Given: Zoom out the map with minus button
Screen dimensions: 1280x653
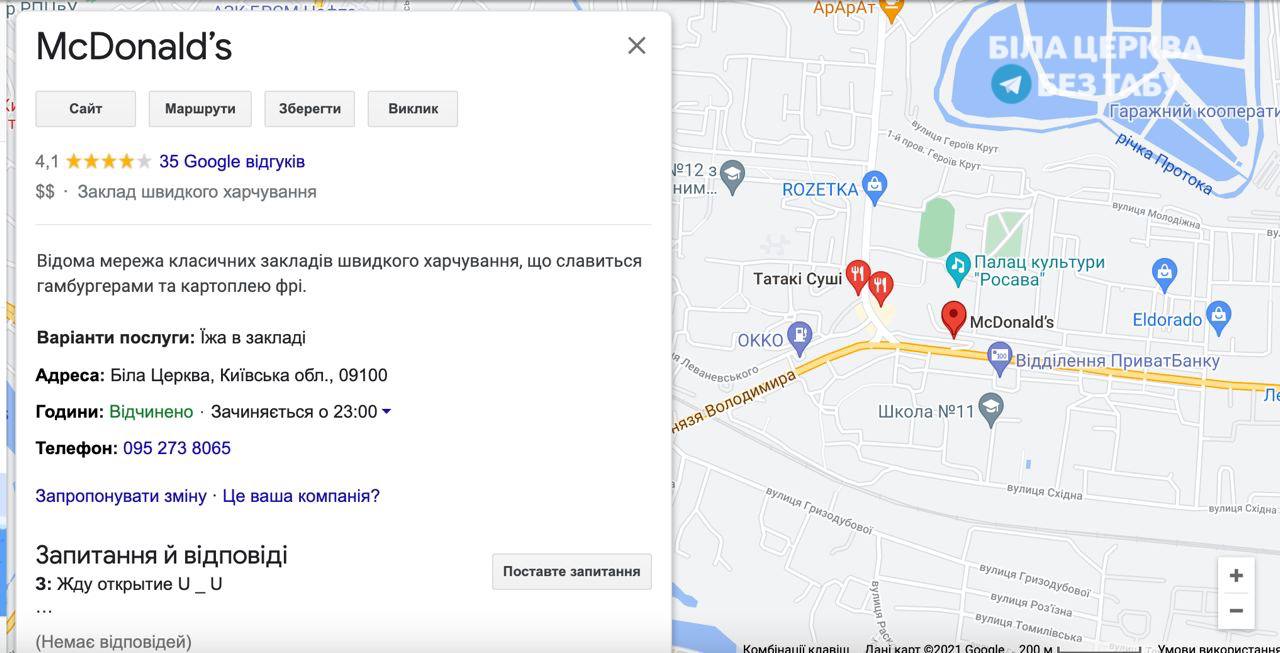Looking at the screenshot, I should point(1236,611).
